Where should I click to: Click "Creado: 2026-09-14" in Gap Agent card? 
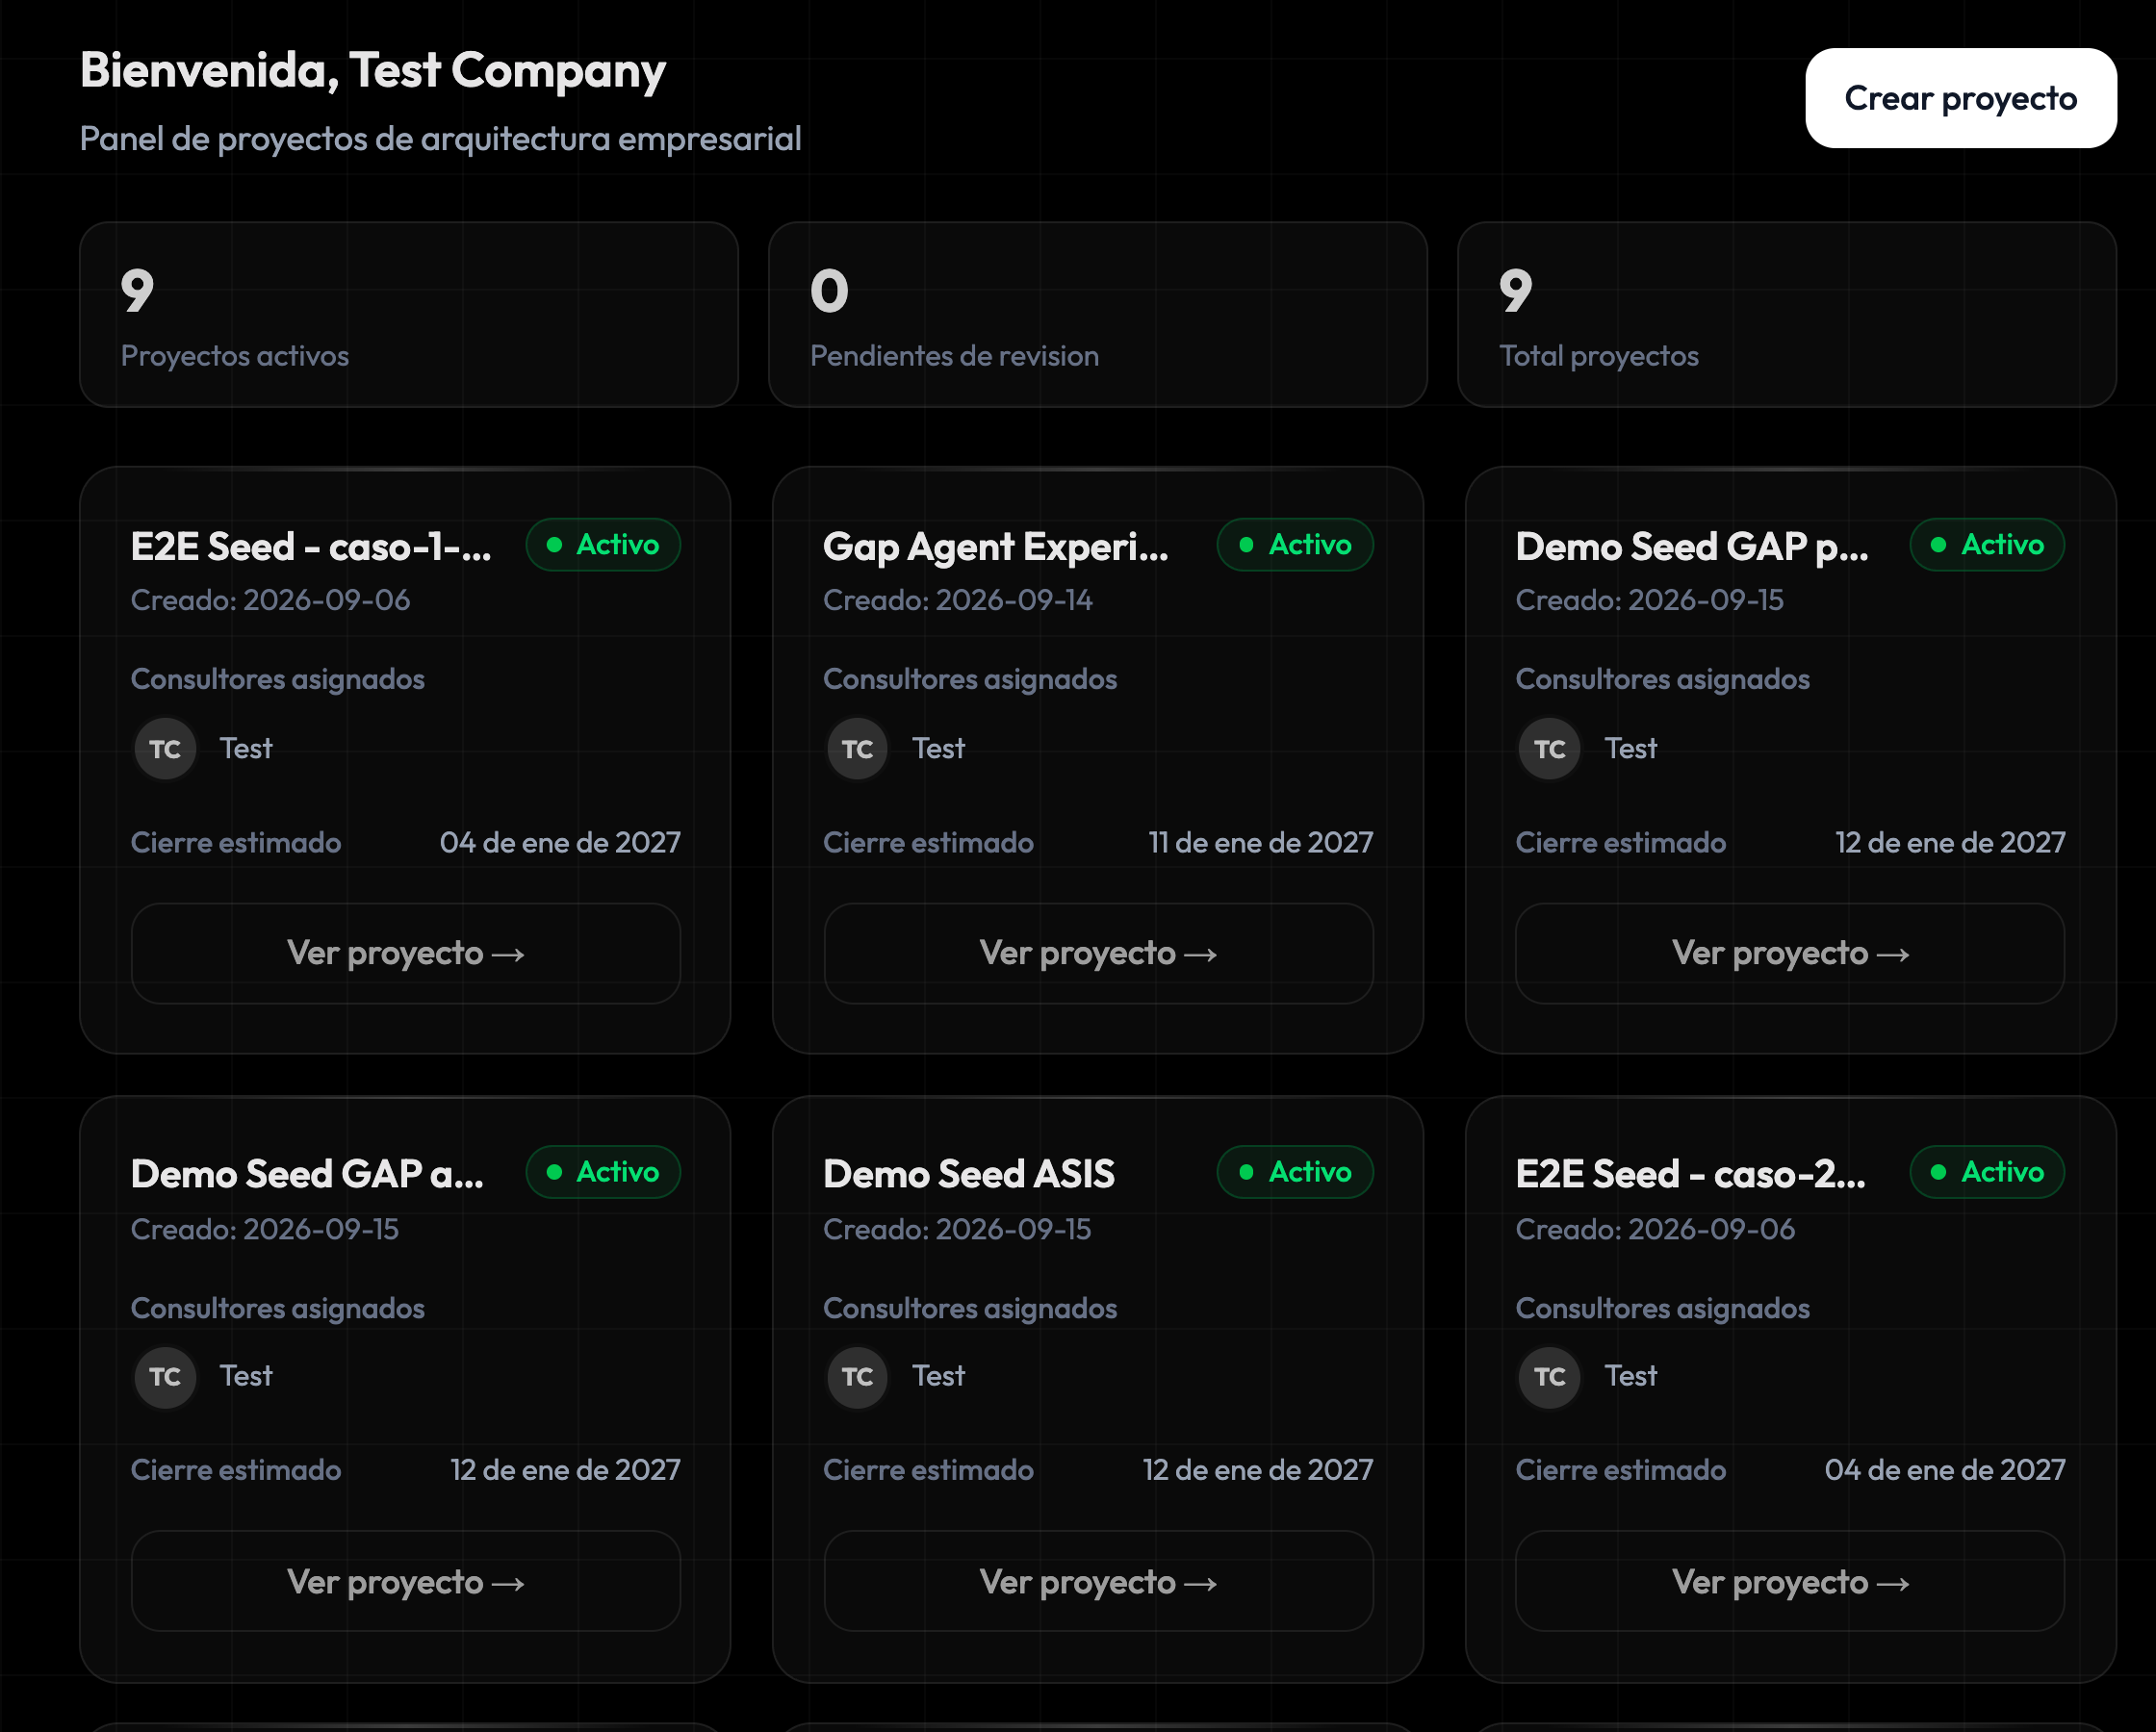[x=958, y=600]
